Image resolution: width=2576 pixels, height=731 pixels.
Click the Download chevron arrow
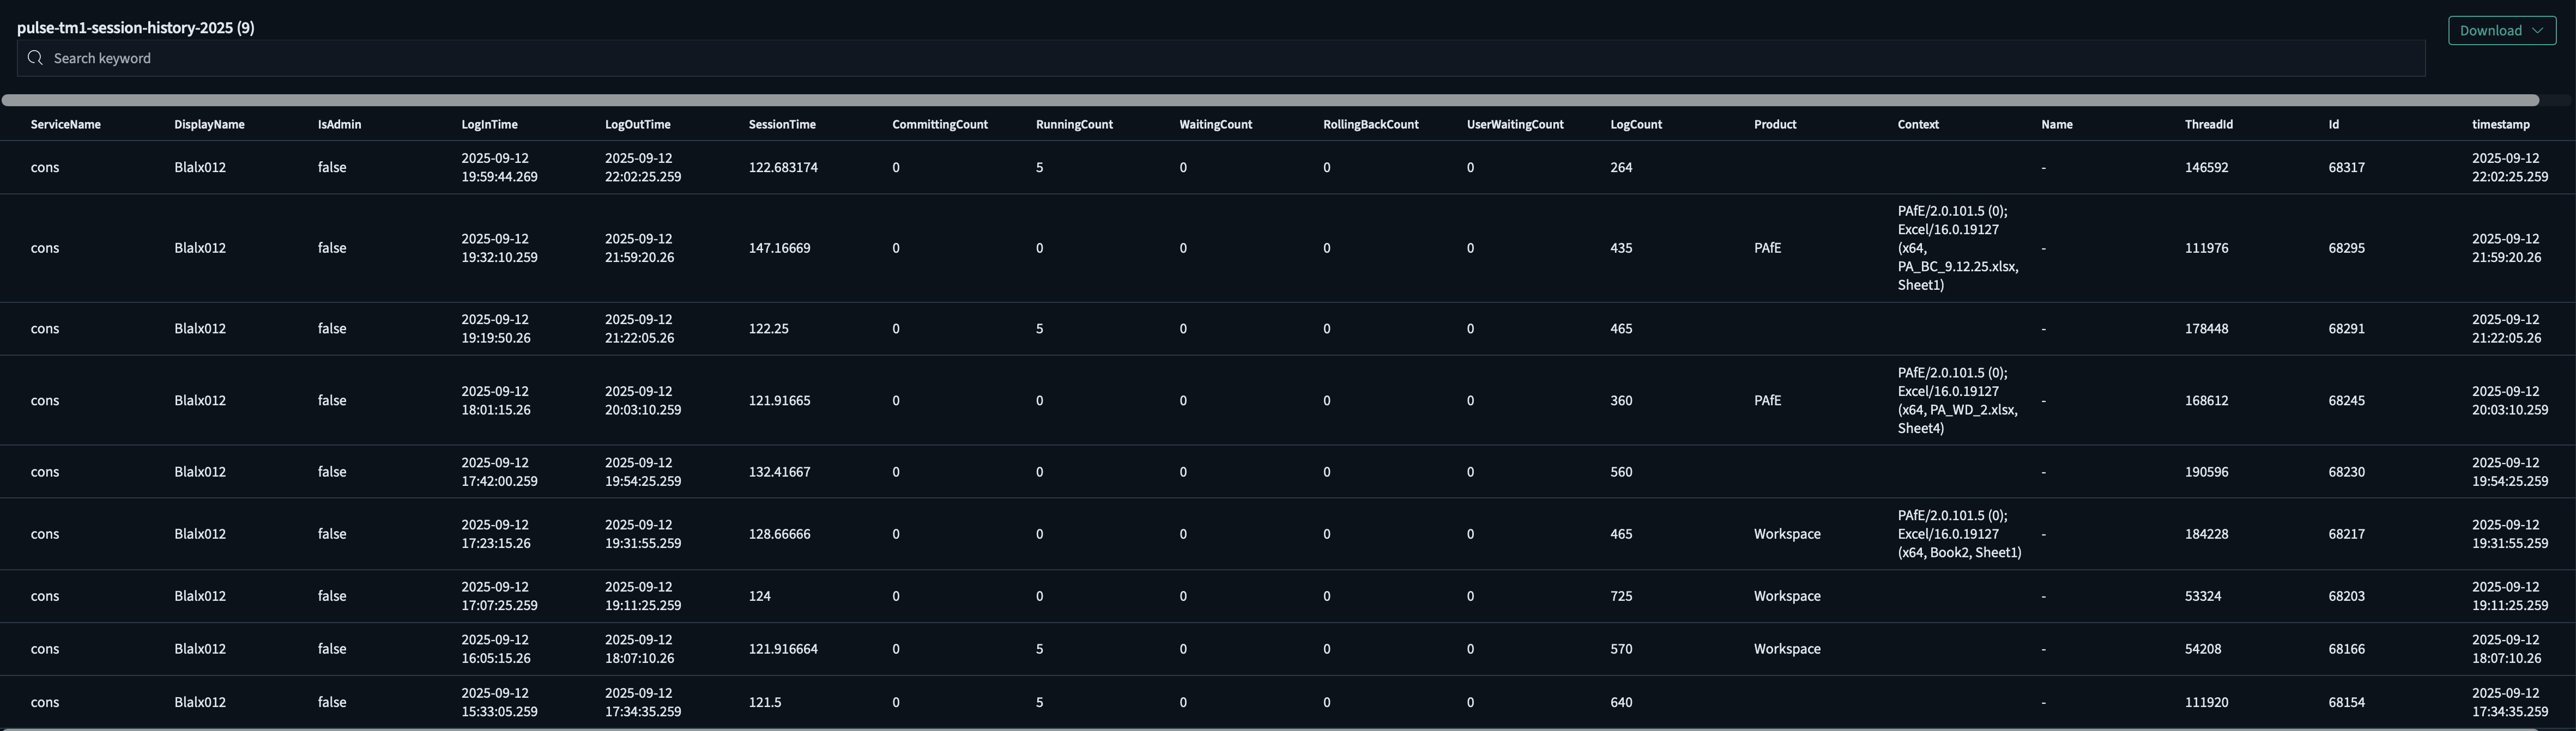(x=2537, y=31)
